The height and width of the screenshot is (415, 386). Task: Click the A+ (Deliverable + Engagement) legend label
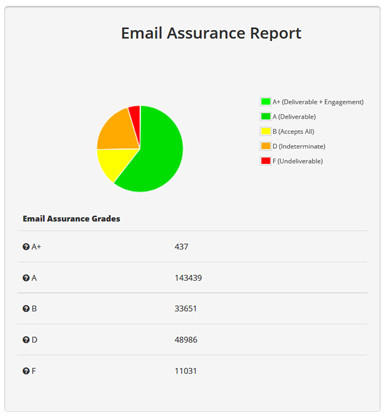click(x=318, y=102)
